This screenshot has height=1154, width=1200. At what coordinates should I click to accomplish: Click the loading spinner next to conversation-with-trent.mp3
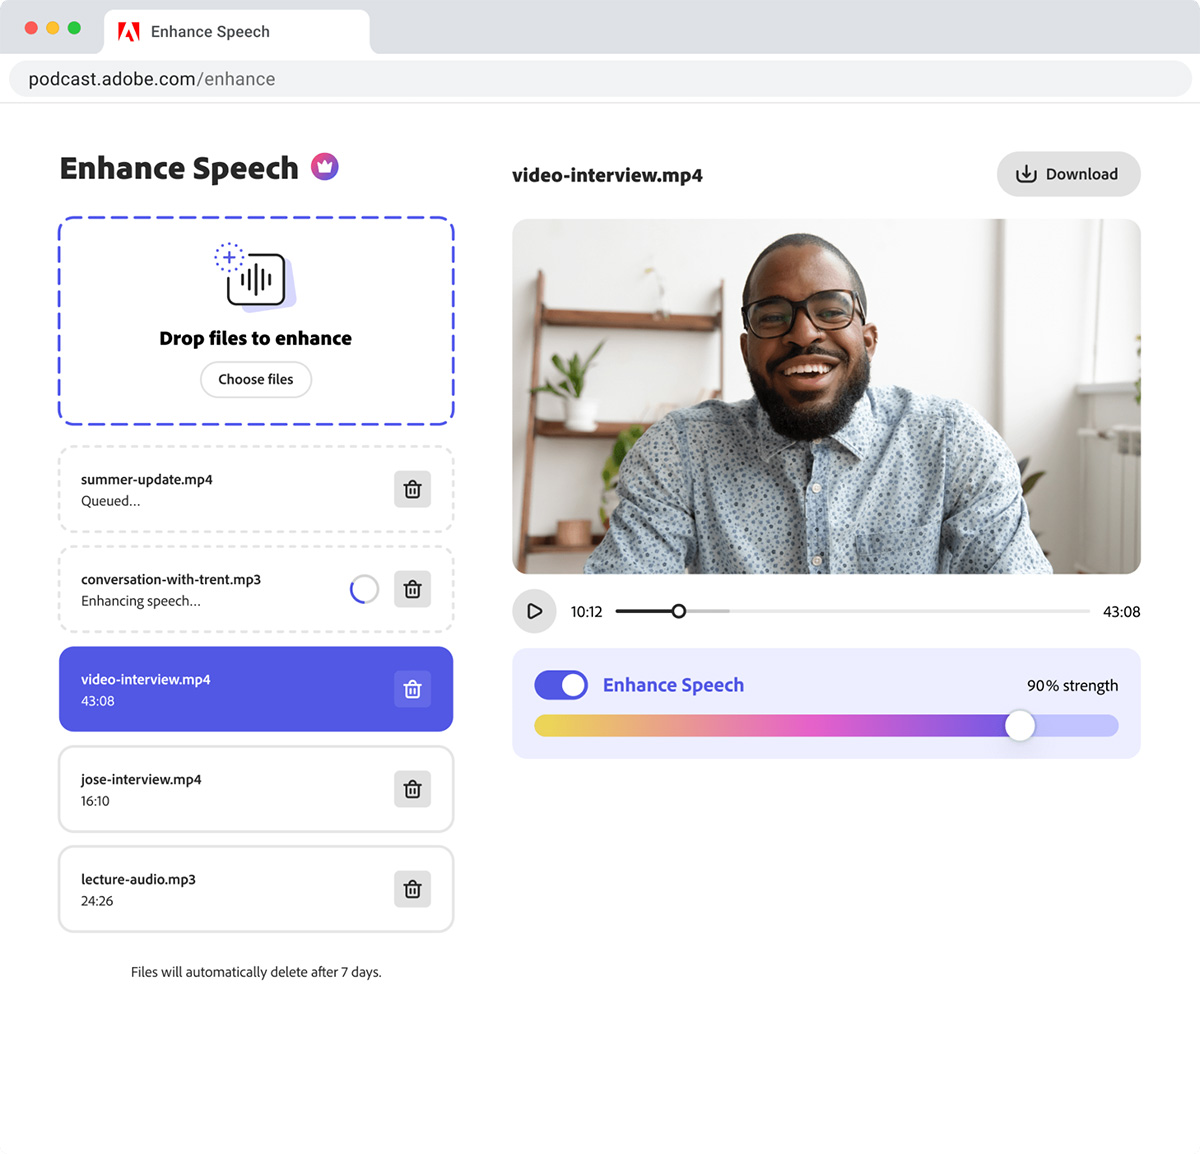[364, 589]
